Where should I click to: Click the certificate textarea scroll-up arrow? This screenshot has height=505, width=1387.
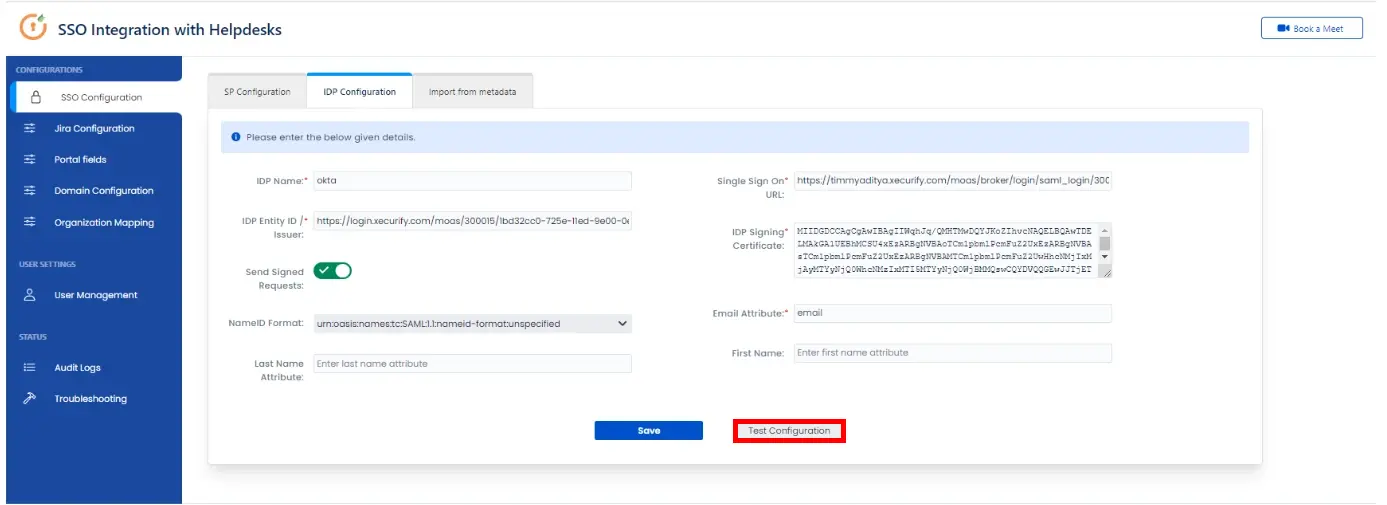pyautogui.click(x=1105, y=230)
